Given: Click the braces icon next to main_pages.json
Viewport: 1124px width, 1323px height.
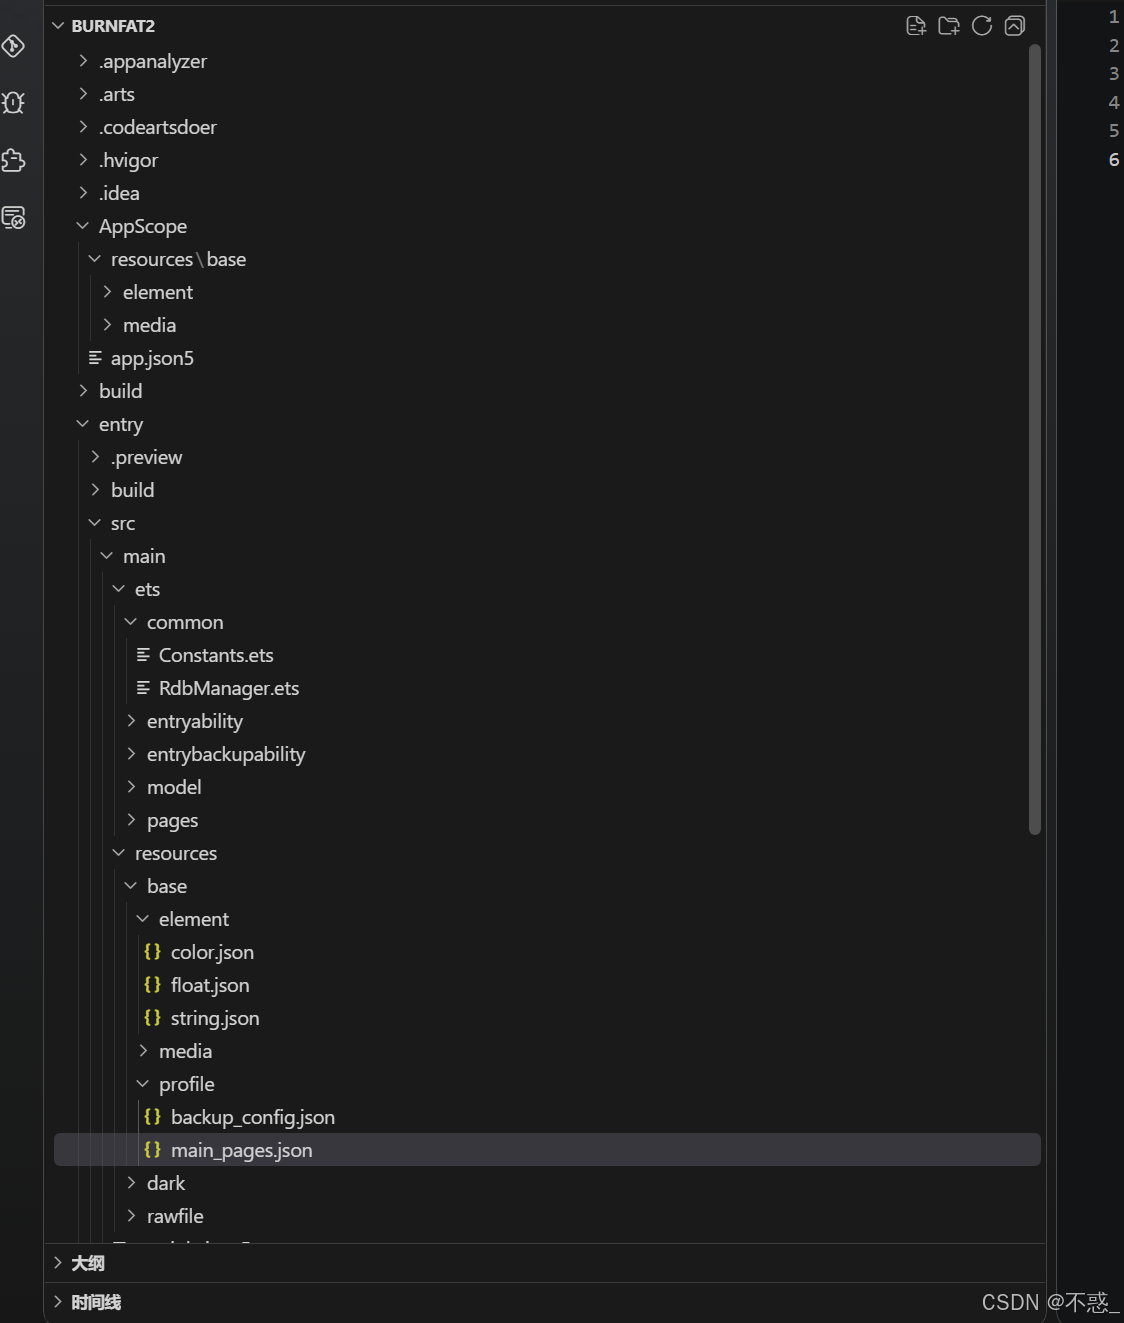Looking at the screenshot, I should click(152, 1150).
